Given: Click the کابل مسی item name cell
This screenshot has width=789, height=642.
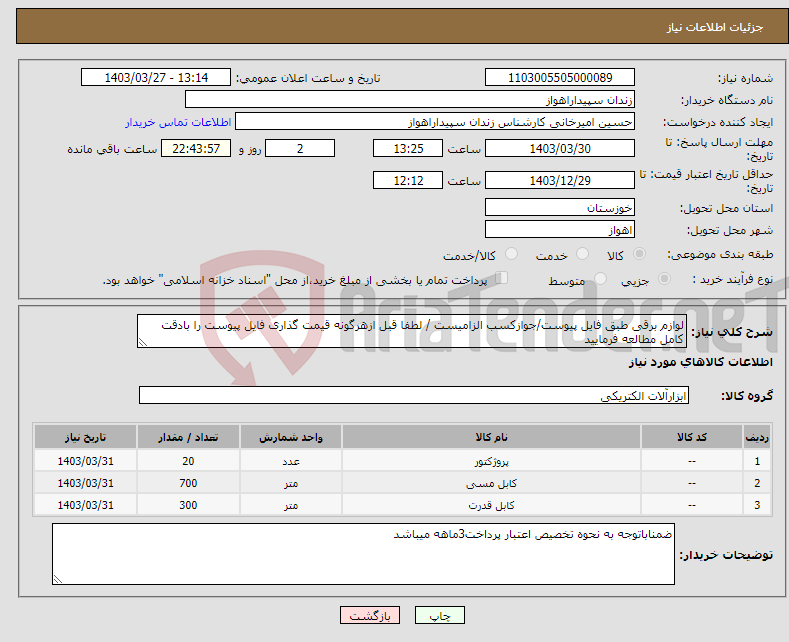Looking at the screenshot, I should [491, 483].
